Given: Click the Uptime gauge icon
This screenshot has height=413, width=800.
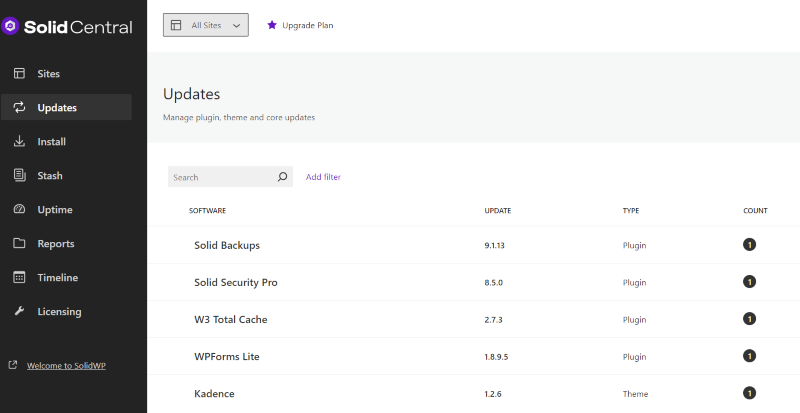Looking at the screenshot, I should pyautogui.click(x=19, y=209).
